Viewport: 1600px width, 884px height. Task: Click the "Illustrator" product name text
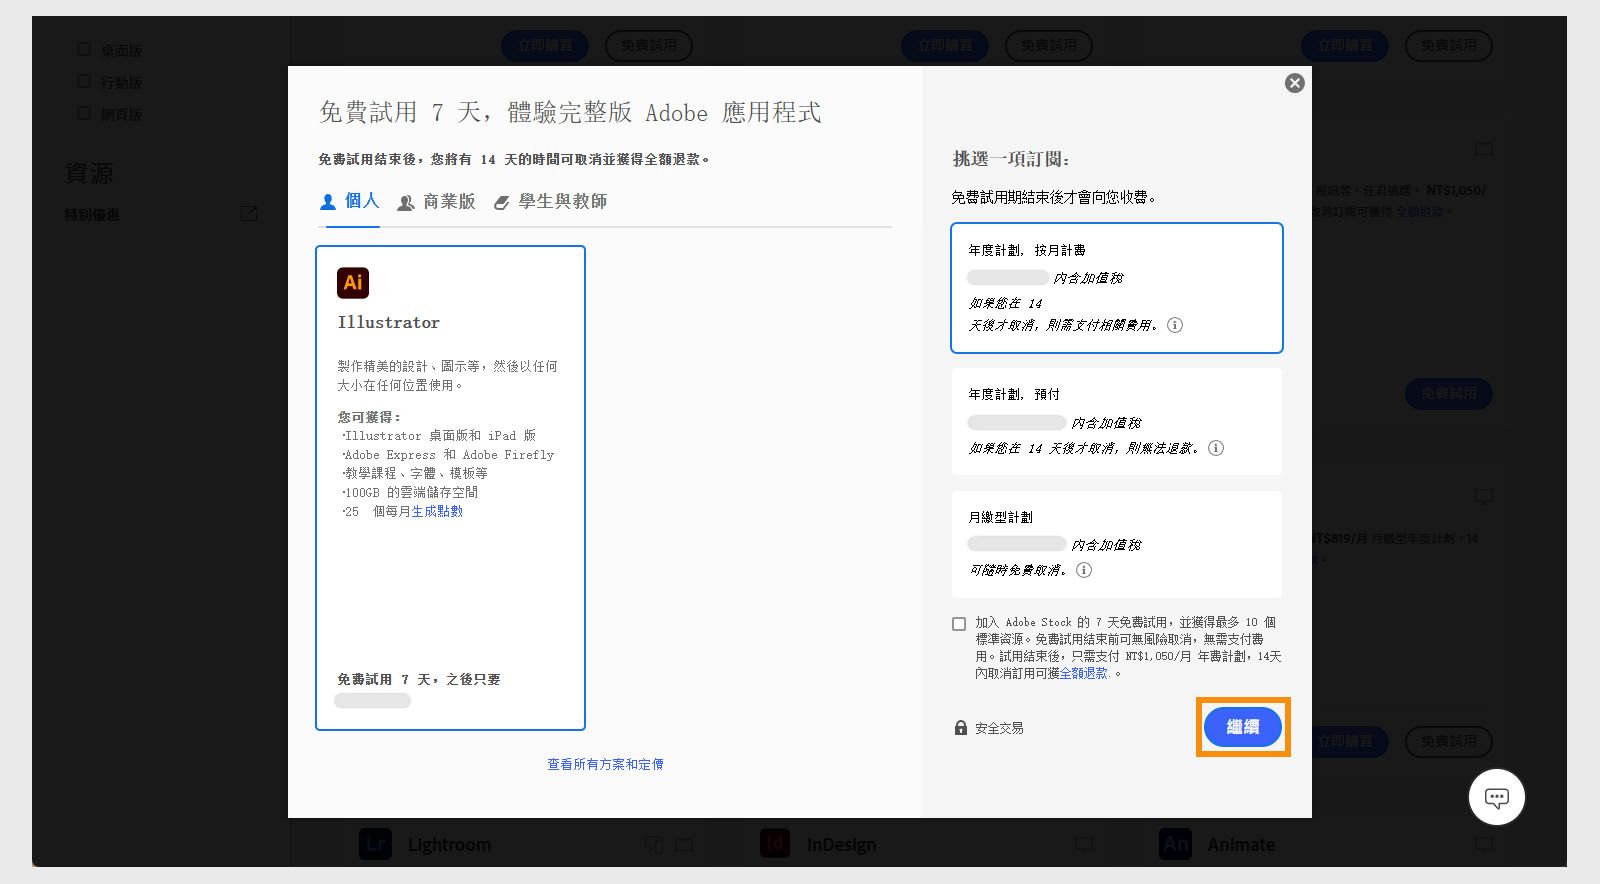(x=388, y=322)
